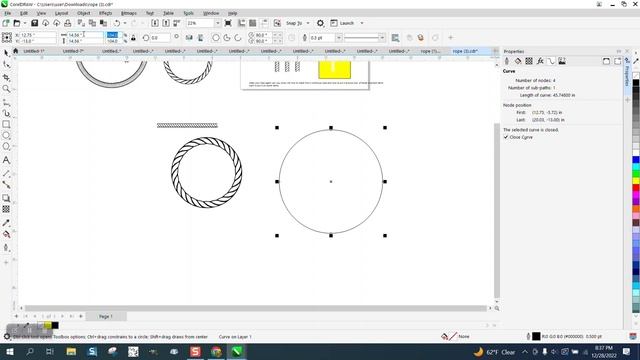Screen dimensions: 640x360
Task: Expand the Open button dropdown arrow
Action: click(25, 23)
